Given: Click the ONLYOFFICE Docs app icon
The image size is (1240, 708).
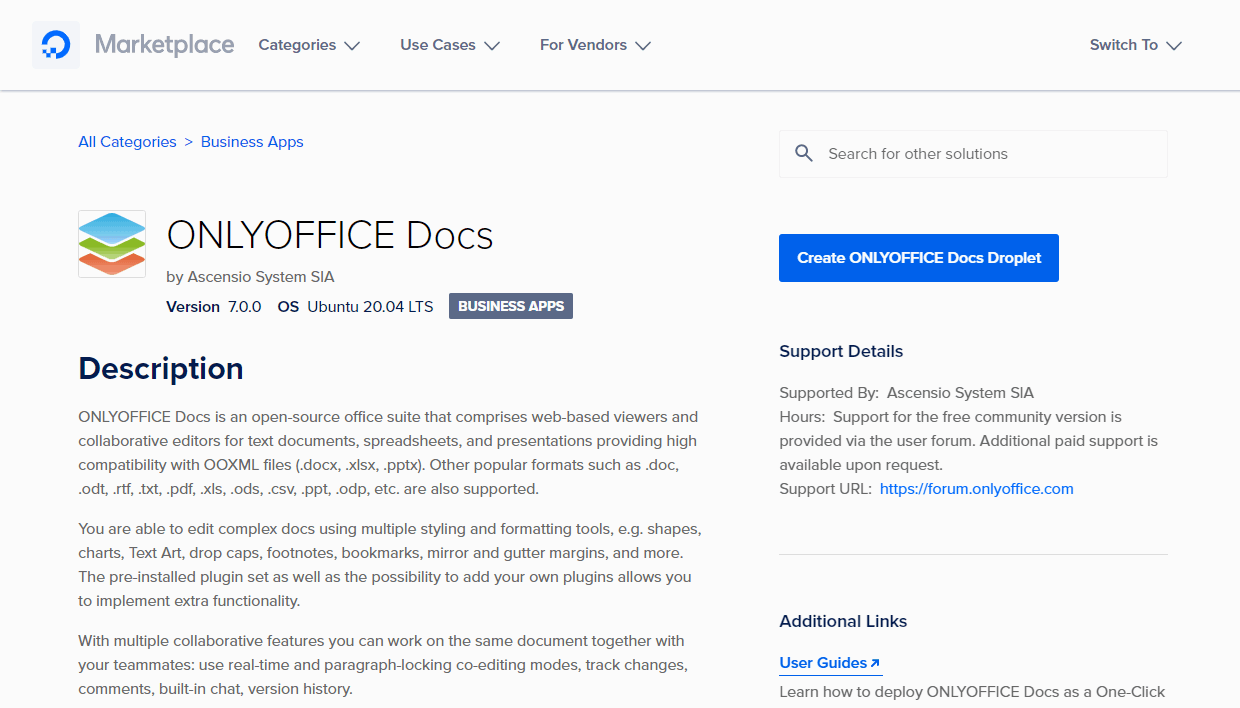Looking at the screenshot, I should coord(112,243).
